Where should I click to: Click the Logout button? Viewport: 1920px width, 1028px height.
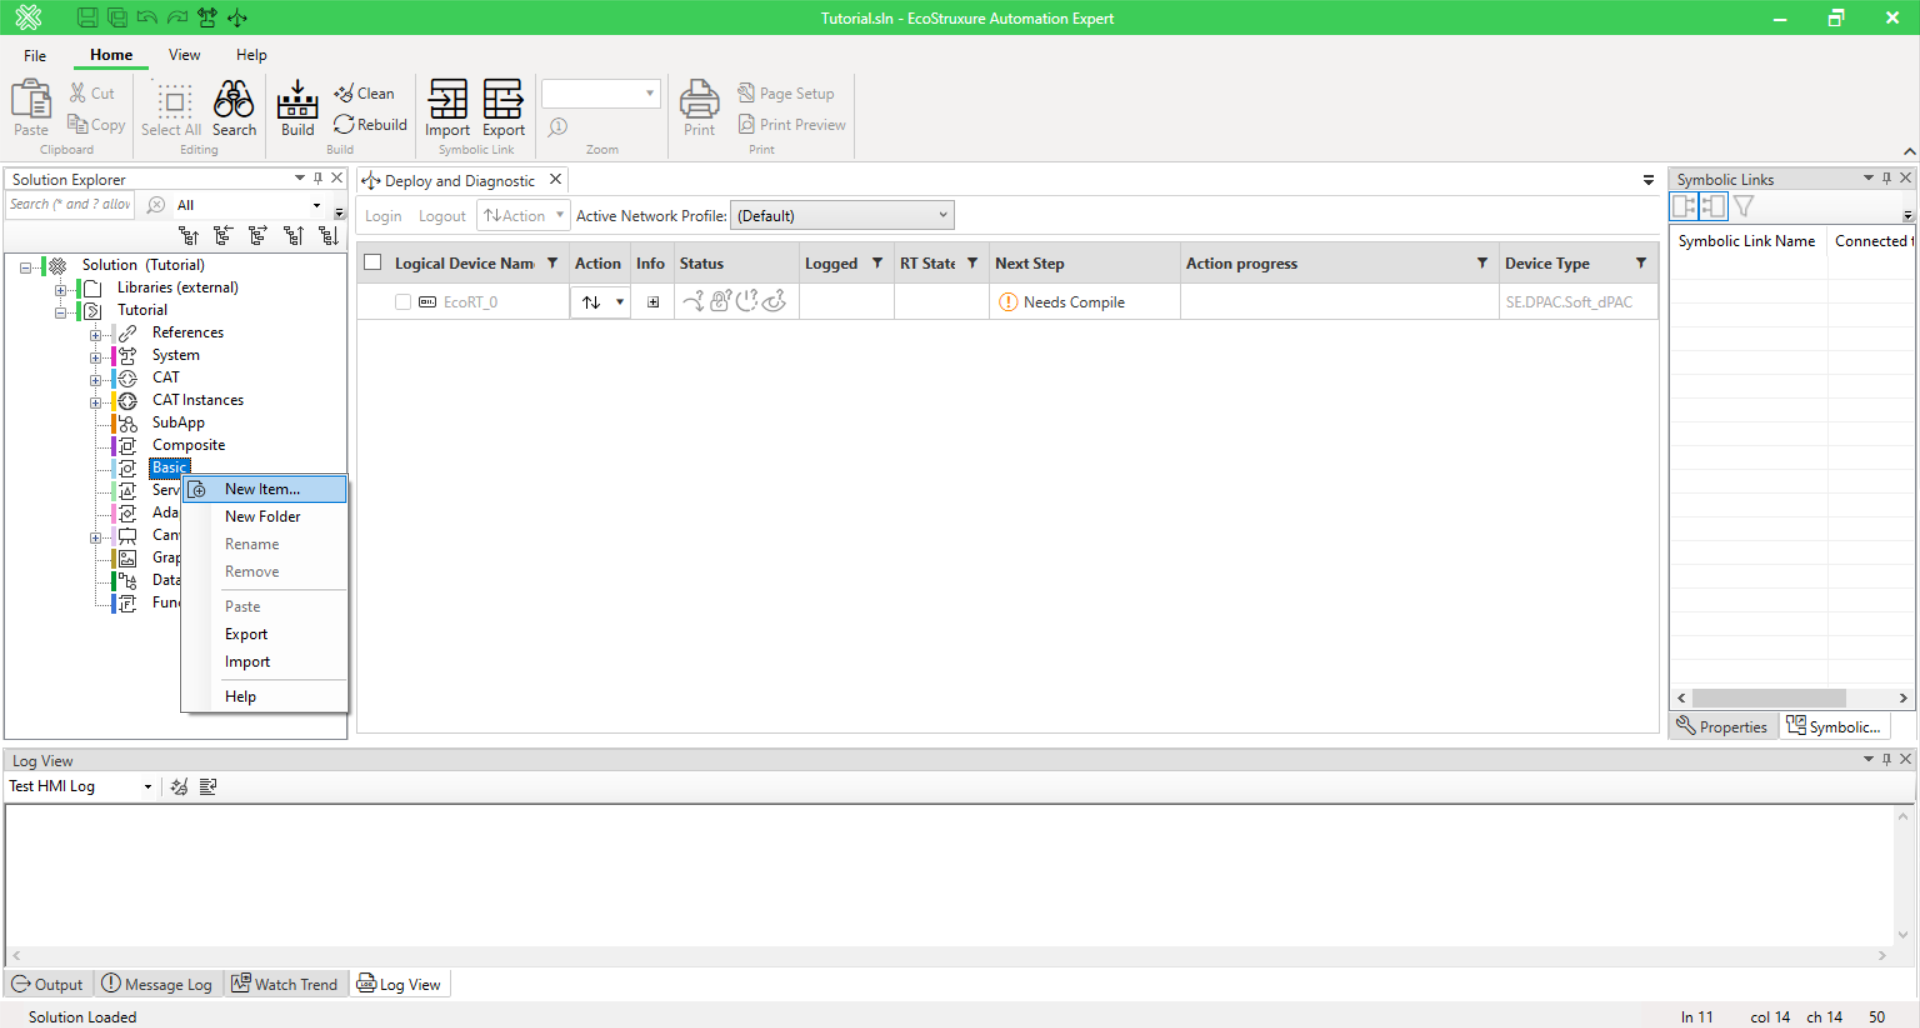tap(442, 216)
